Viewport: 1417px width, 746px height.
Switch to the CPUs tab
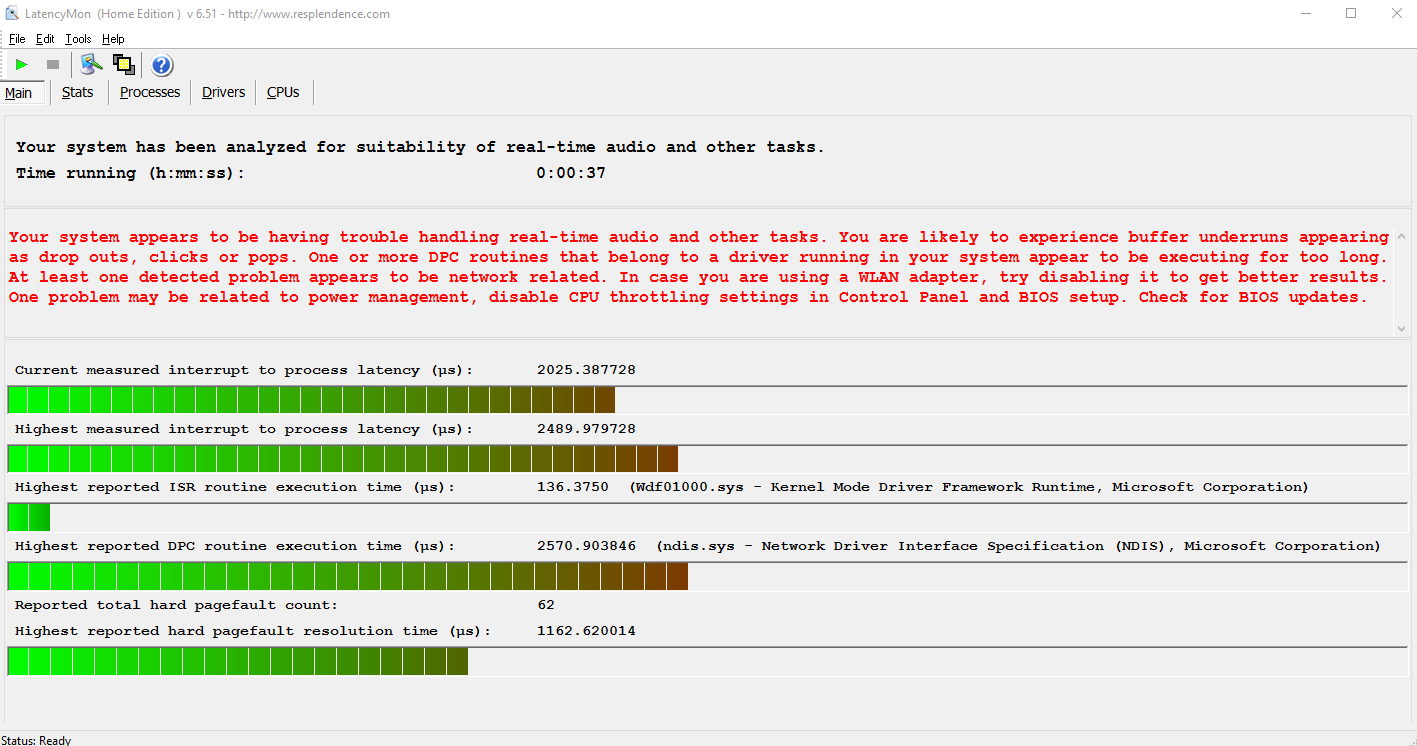click(x=283, y=92)
